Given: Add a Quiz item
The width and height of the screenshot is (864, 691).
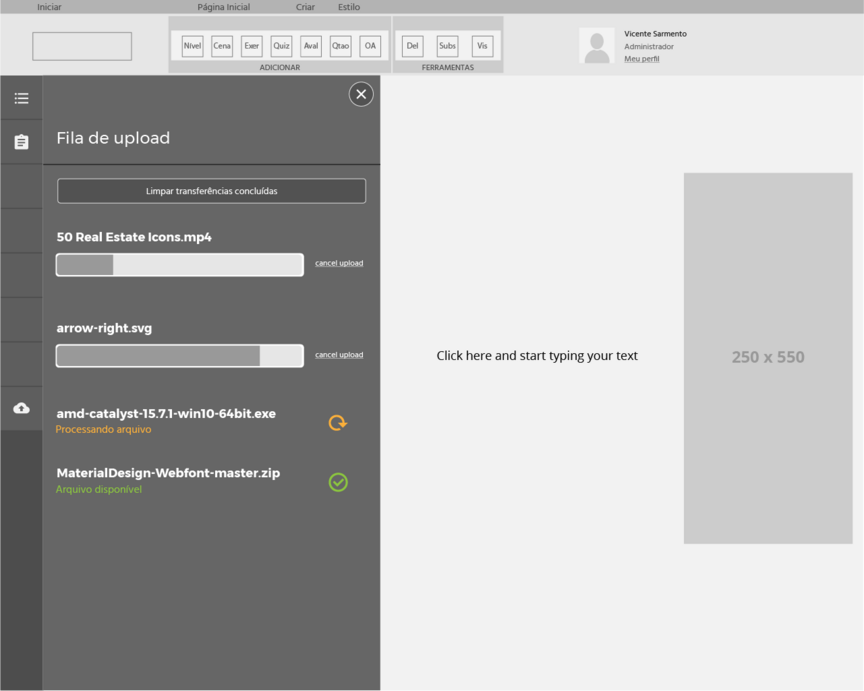Looking at the screenshot, I should [x=282, y=46].
